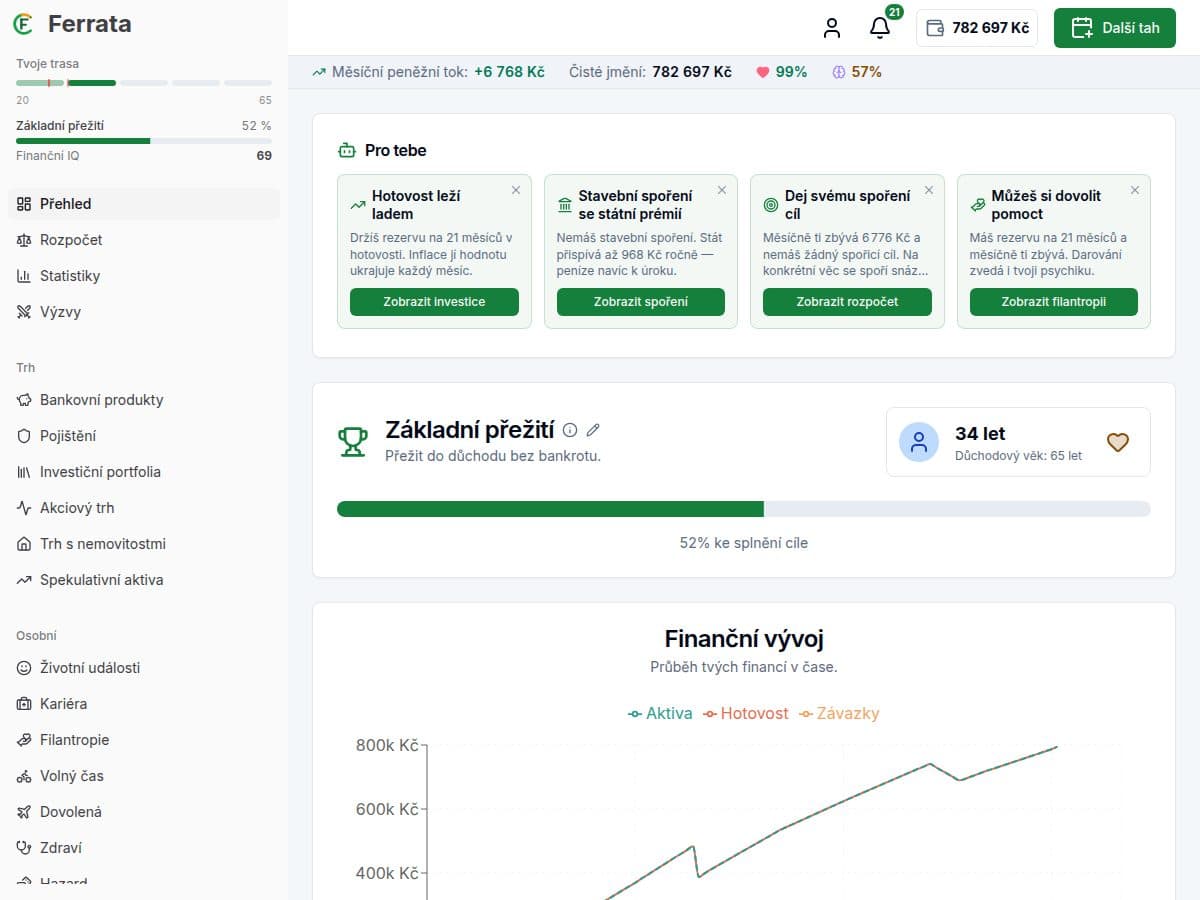The width and height of the screenshot is (1200, 900).
Task: Click the Kariéra briefcase icon
Action: pyautogui.click(x=24, y=704)
